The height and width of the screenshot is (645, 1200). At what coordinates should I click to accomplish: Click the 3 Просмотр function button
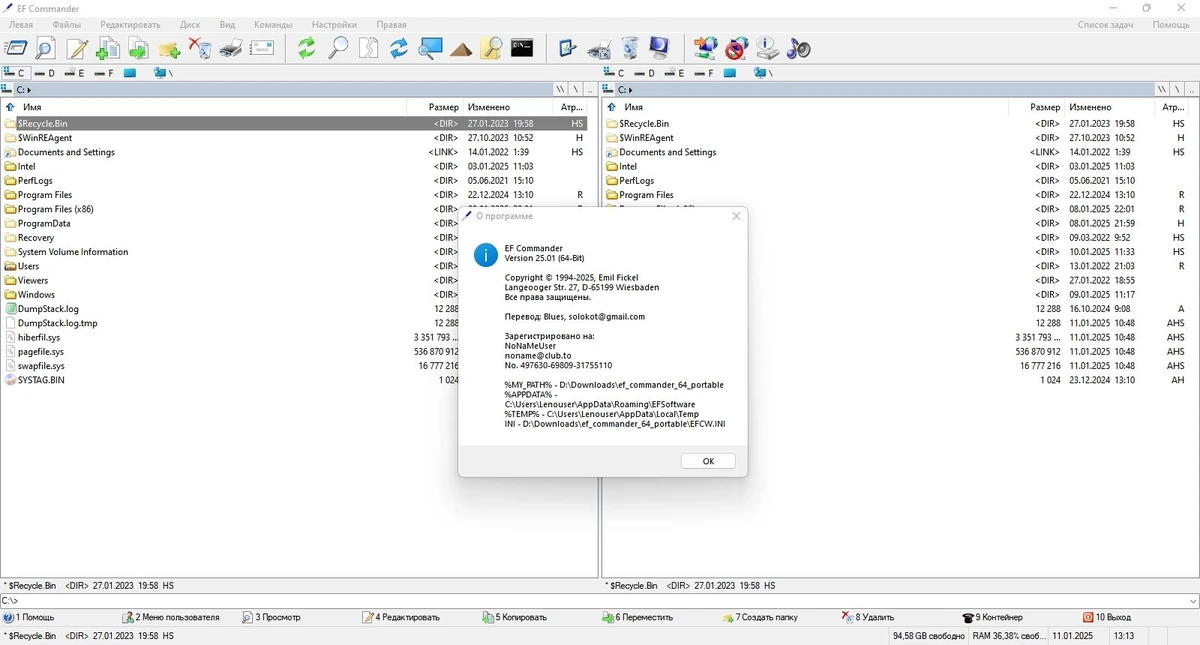pos(271,617)
